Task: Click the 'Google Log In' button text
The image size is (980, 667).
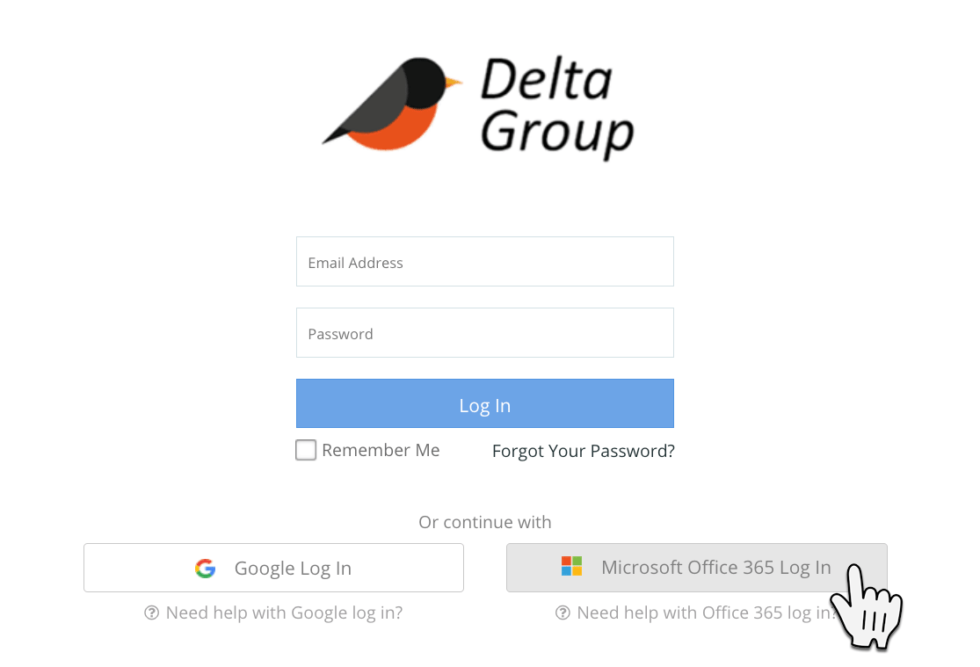Action: pyautogui.click(x=292, y=568)
